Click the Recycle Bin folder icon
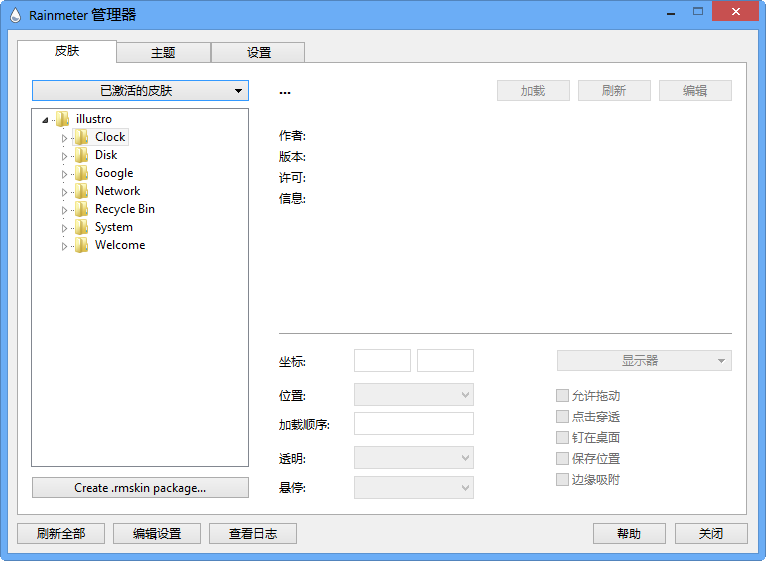 (82, 209)
